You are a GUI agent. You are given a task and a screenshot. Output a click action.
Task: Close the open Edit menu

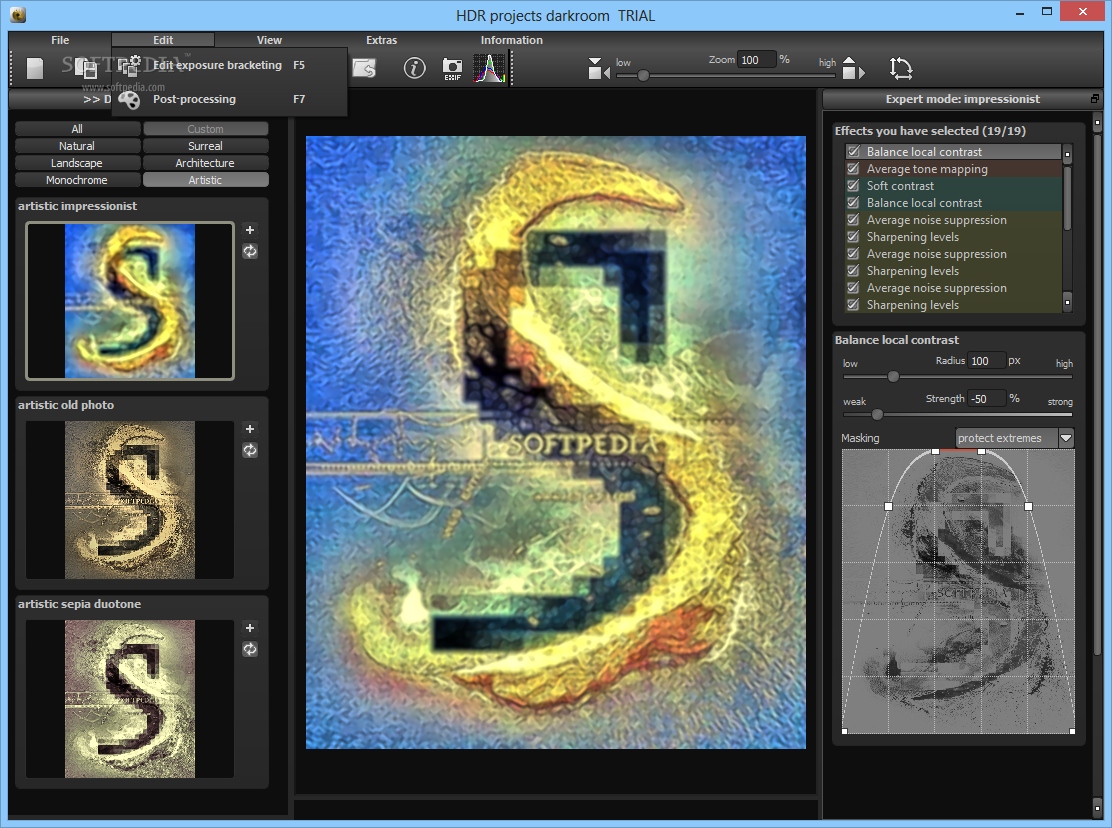coord(163,40)
